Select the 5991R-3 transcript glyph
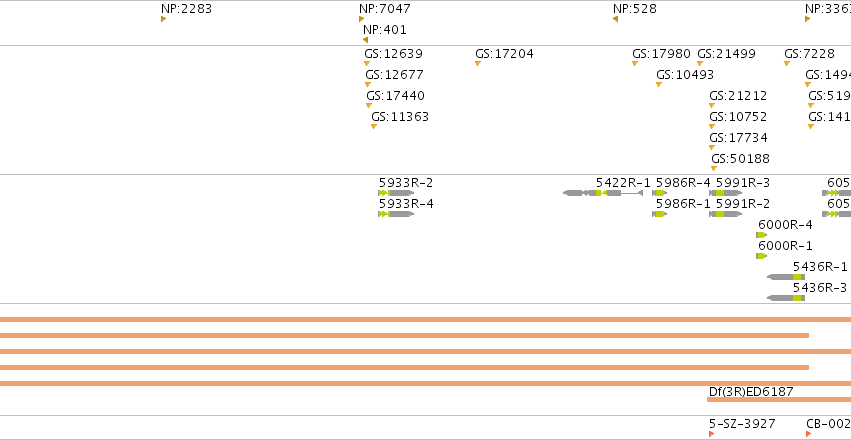Screen dimensions: 851x440 point(726,193)
